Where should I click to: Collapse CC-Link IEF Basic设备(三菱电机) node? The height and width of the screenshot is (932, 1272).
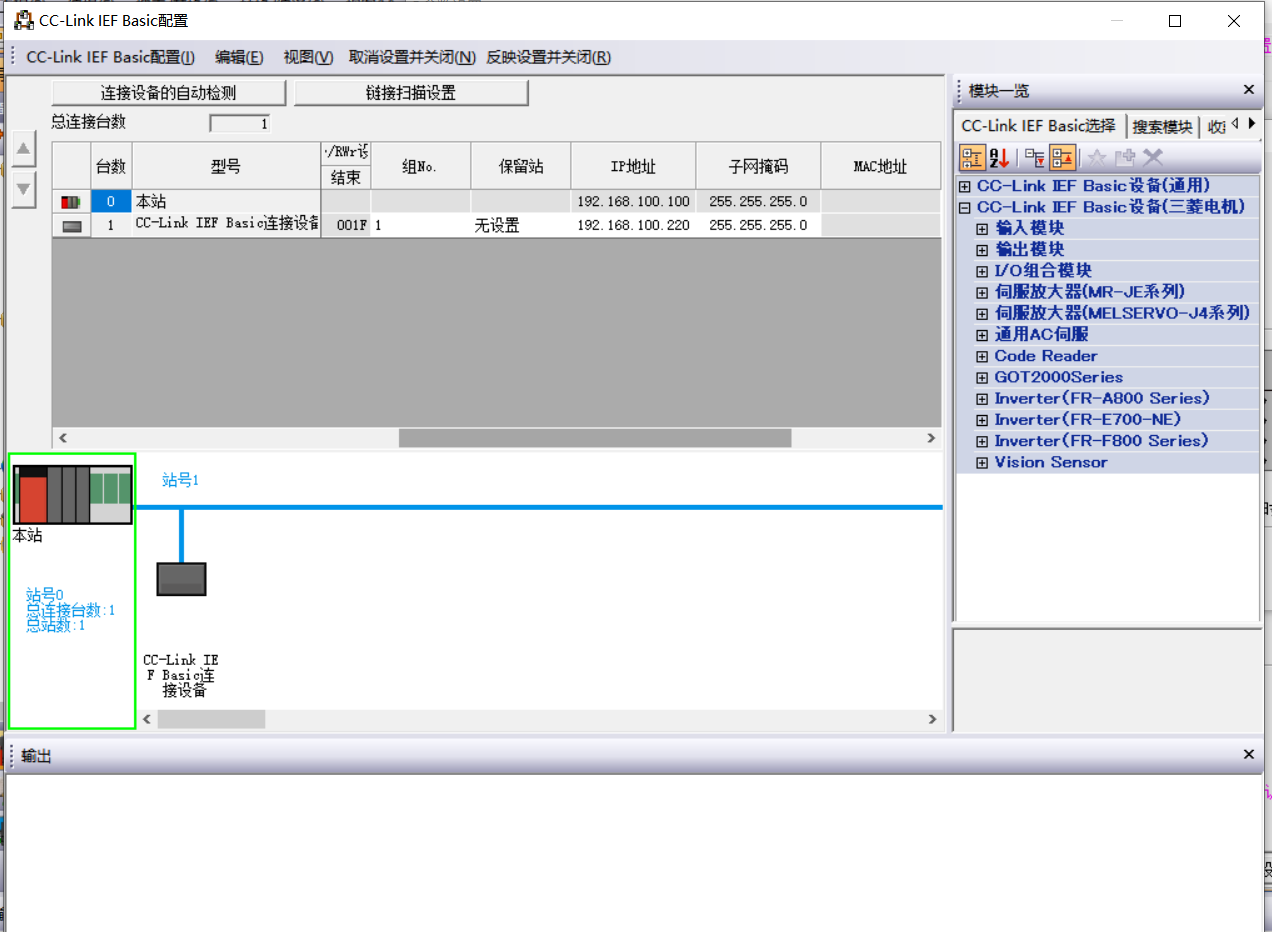(x=965, y=207)
